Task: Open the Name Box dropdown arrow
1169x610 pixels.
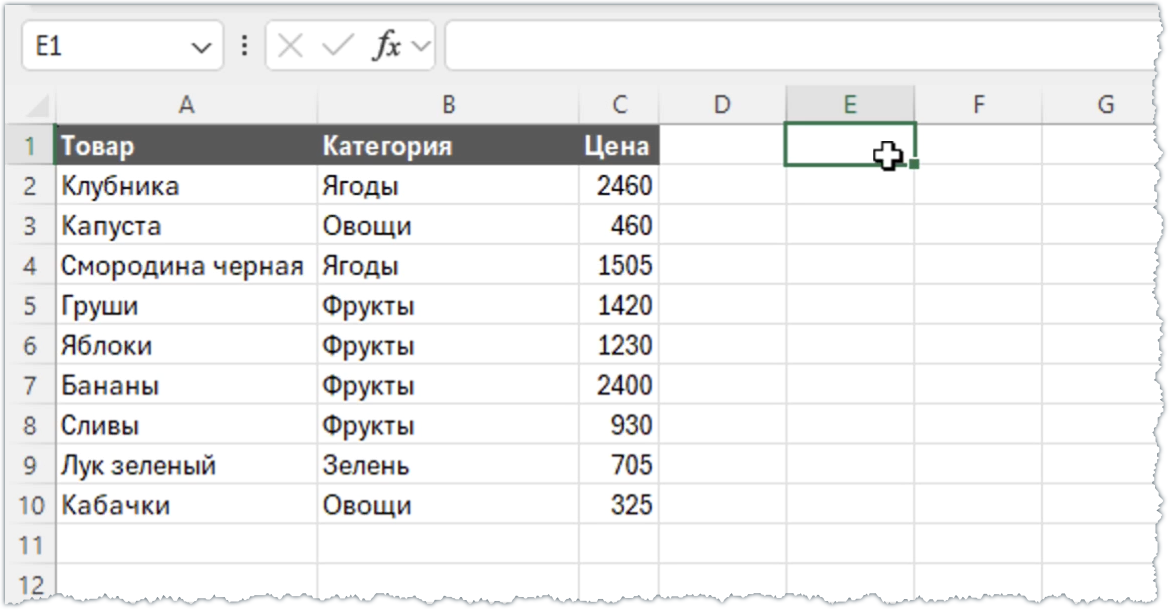Action: [200, 46]
